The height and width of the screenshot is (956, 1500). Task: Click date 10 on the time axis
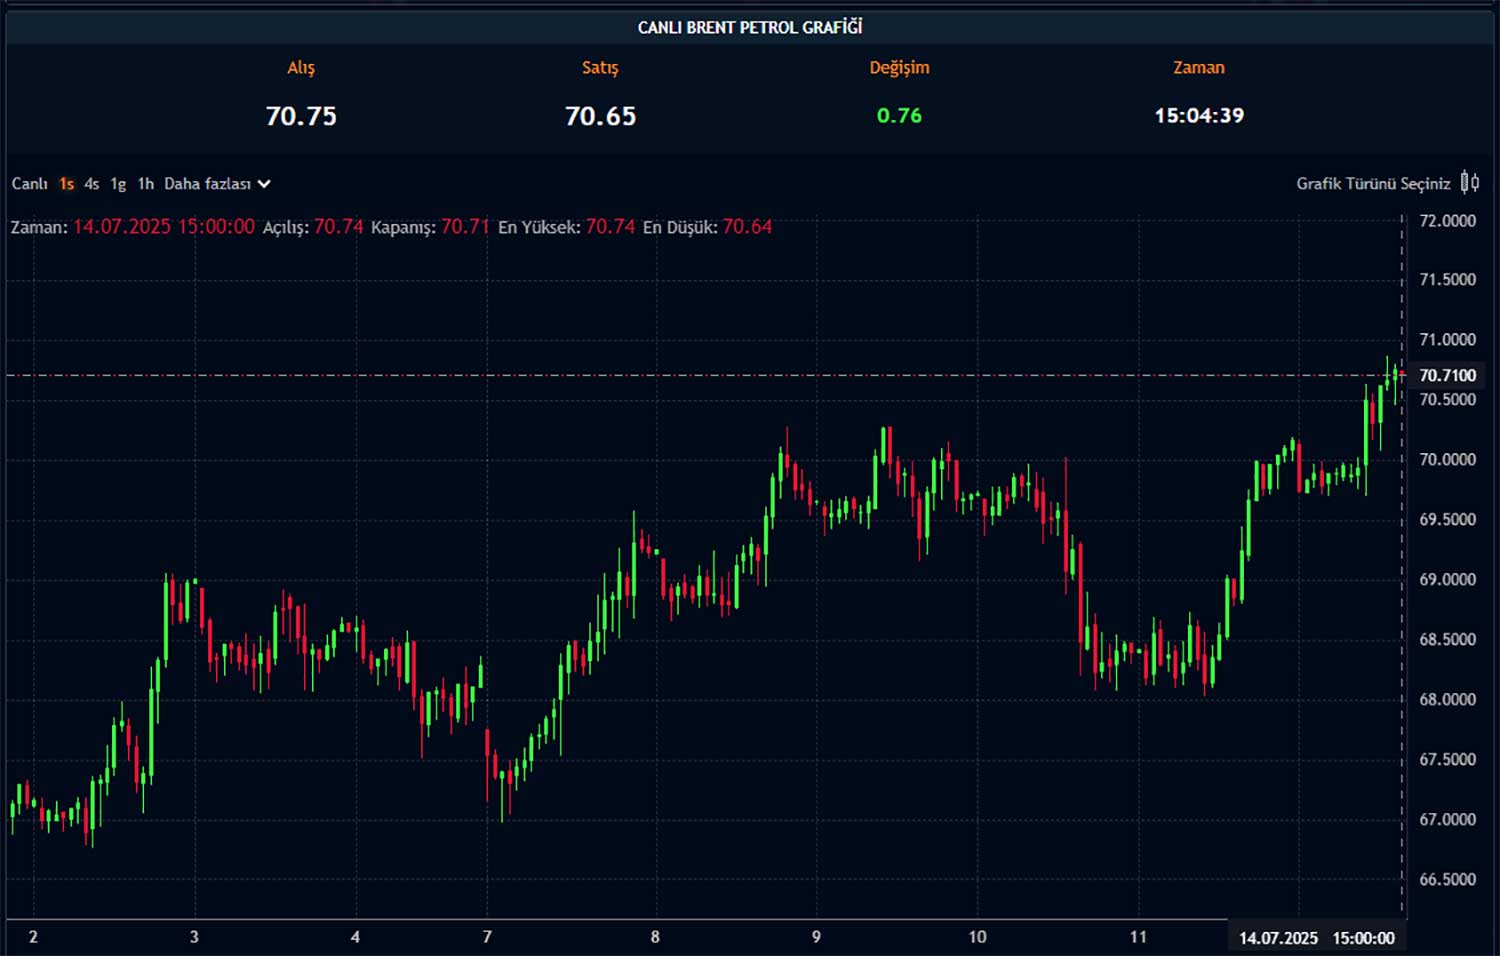pyautogui.click(x=977, y=937)
